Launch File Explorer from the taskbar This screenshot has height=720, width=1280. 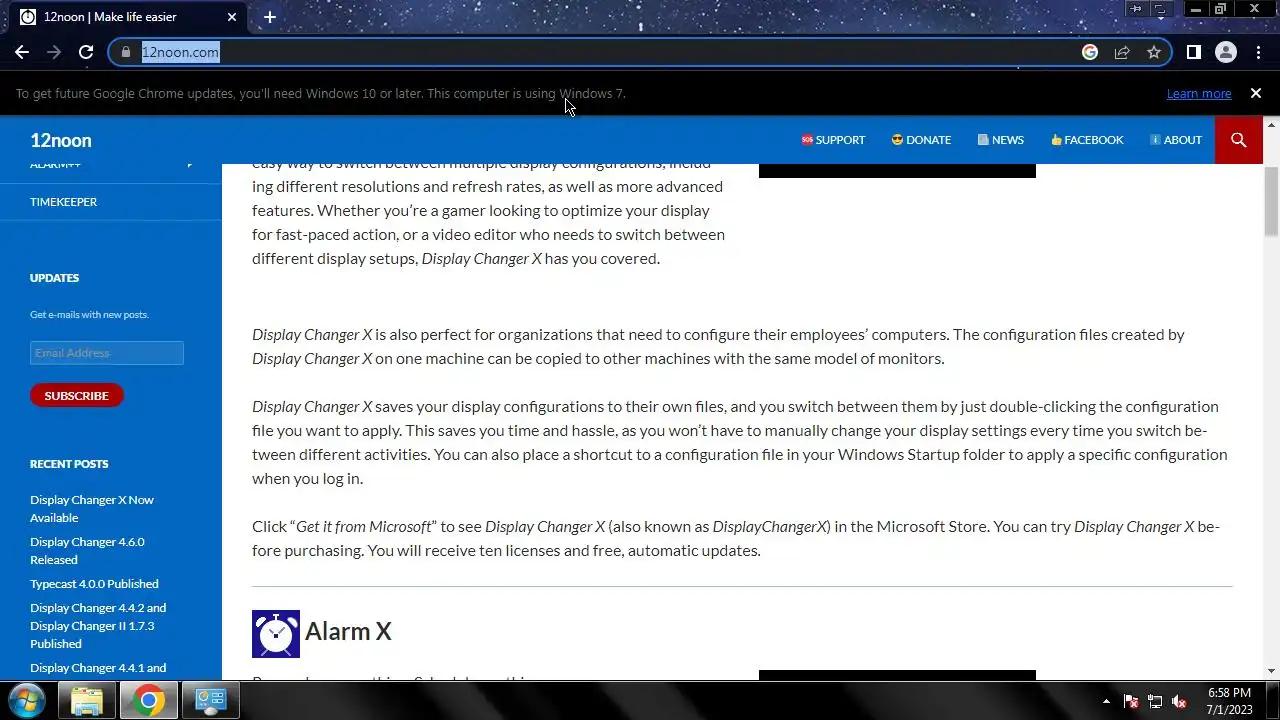coord(87,700)
